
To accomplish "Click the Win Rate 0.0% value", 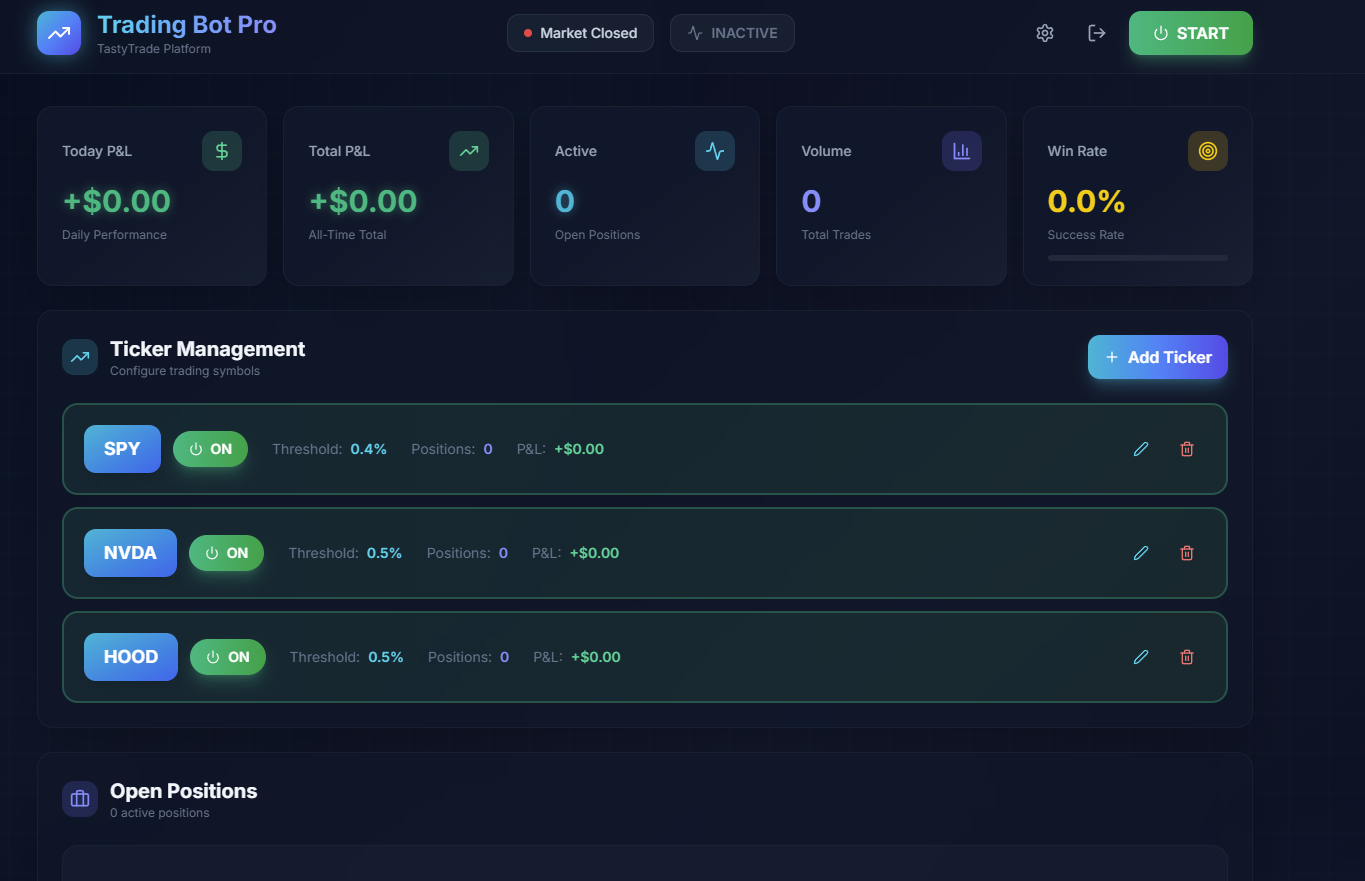I will click(1086, 201).
